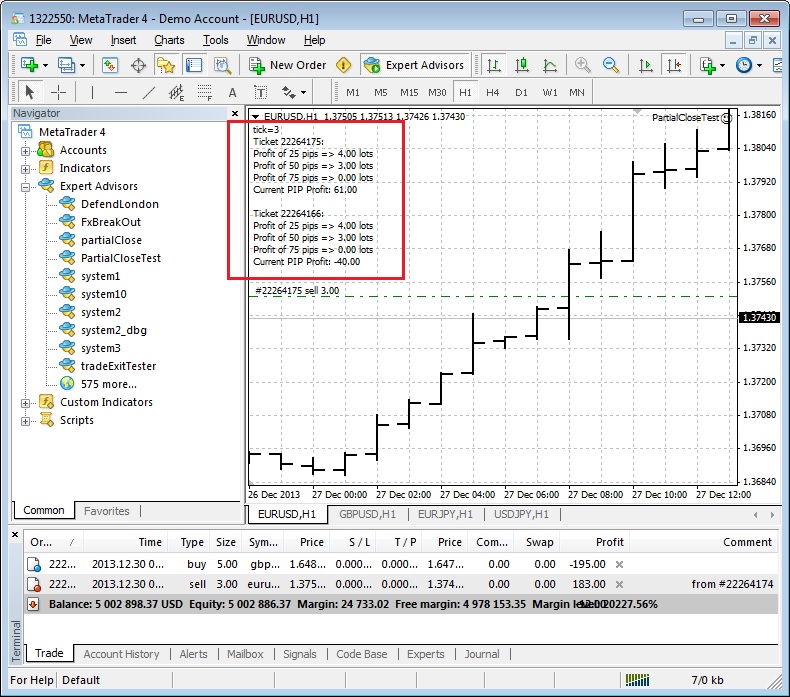Click the Profiles icon
The image size is (790, 697).
tap(66, 65)
